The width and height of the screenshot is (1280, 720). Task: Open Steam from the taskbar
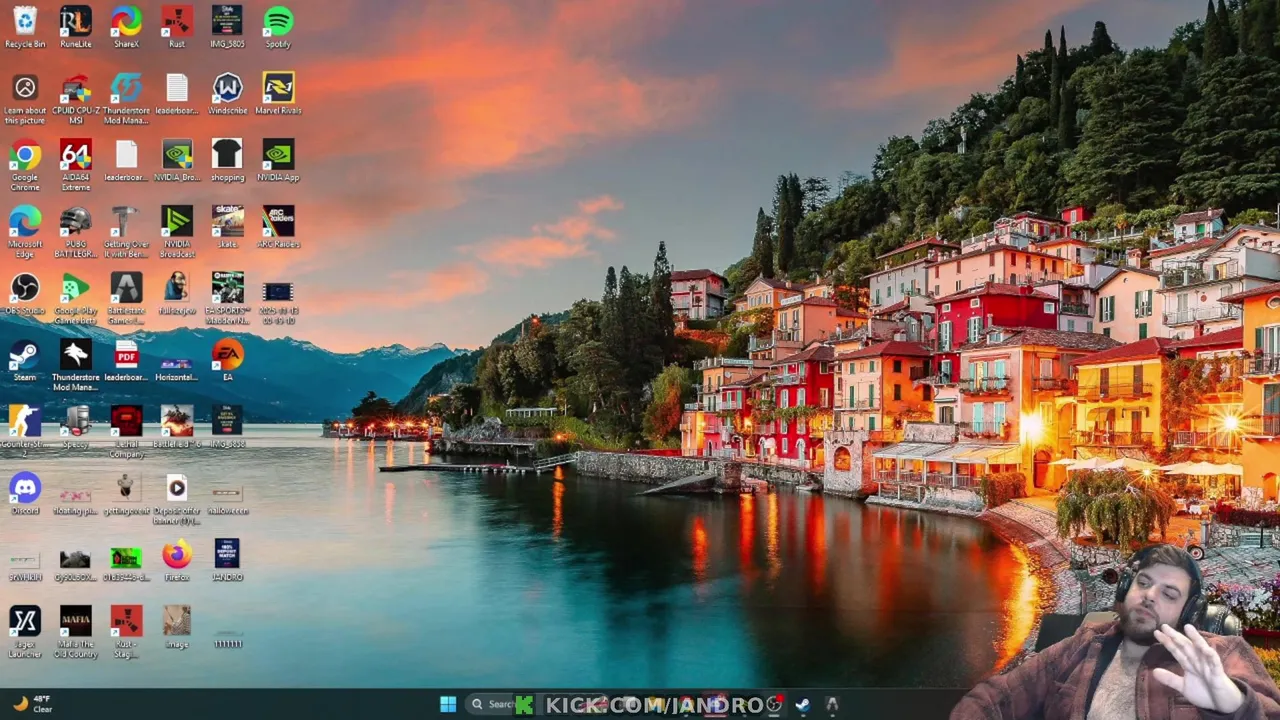click(x=802, y=705)
